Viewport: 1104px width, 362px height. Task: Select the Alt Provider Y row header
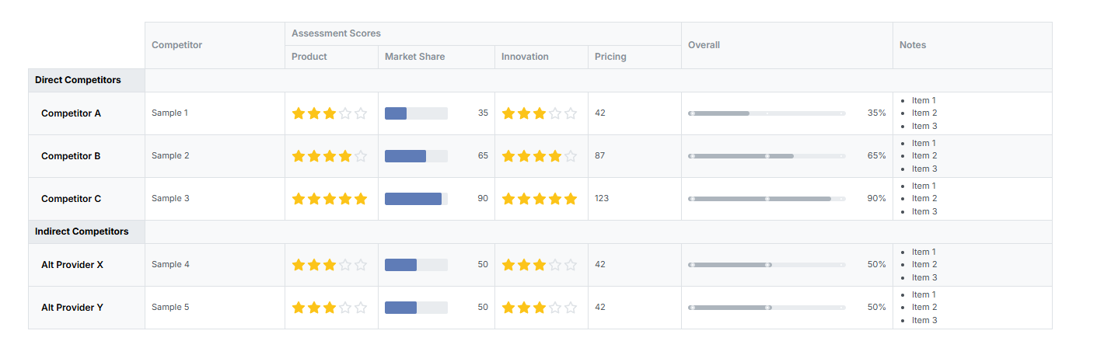click(87, 308)
